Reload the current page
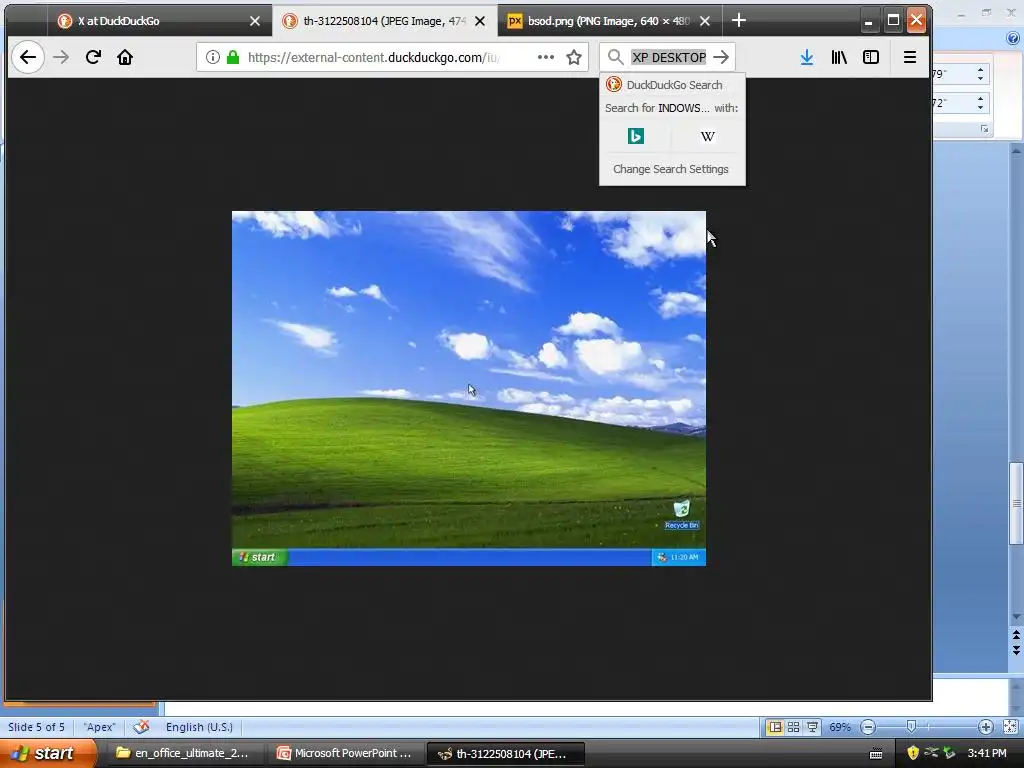 click(x=93, y=57)
